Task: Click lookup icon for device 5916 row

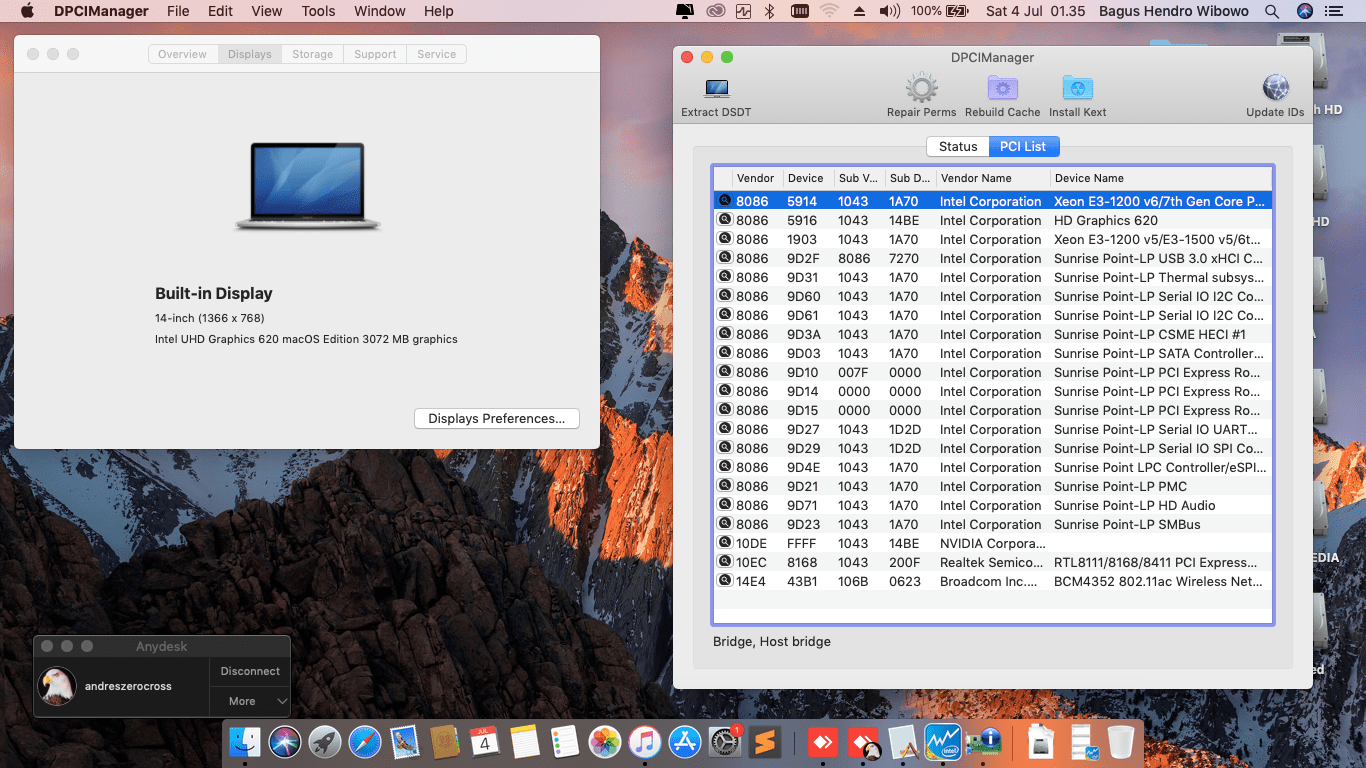Action: 724,220
